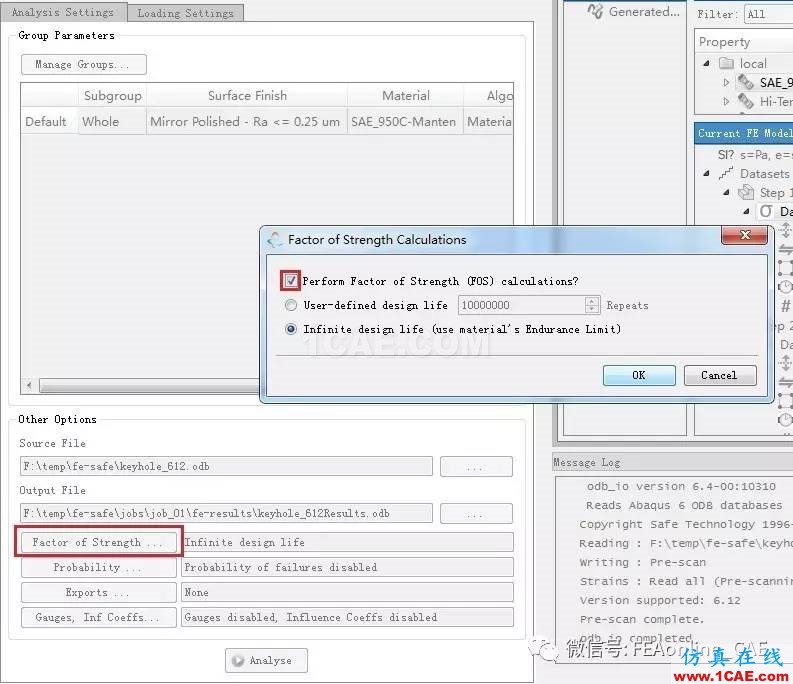This screenshot has width=793, height=684.
Task: Select User-defined design life radio button
Action: [291, 305]
